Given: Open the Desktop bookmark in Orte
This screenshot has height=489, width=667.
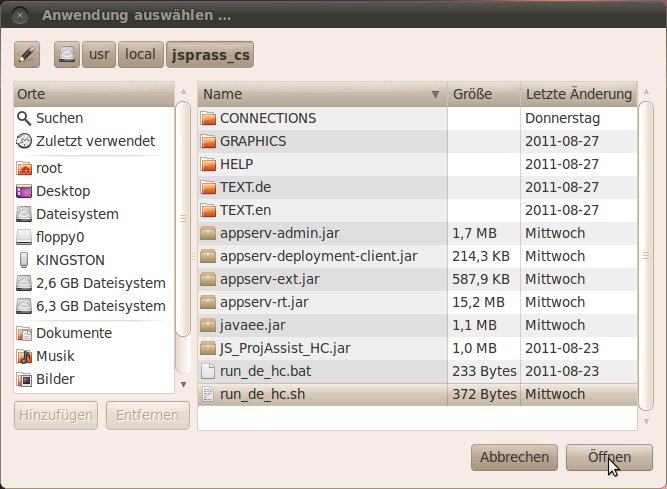Looking at the screenshot, I should [62, 191].
